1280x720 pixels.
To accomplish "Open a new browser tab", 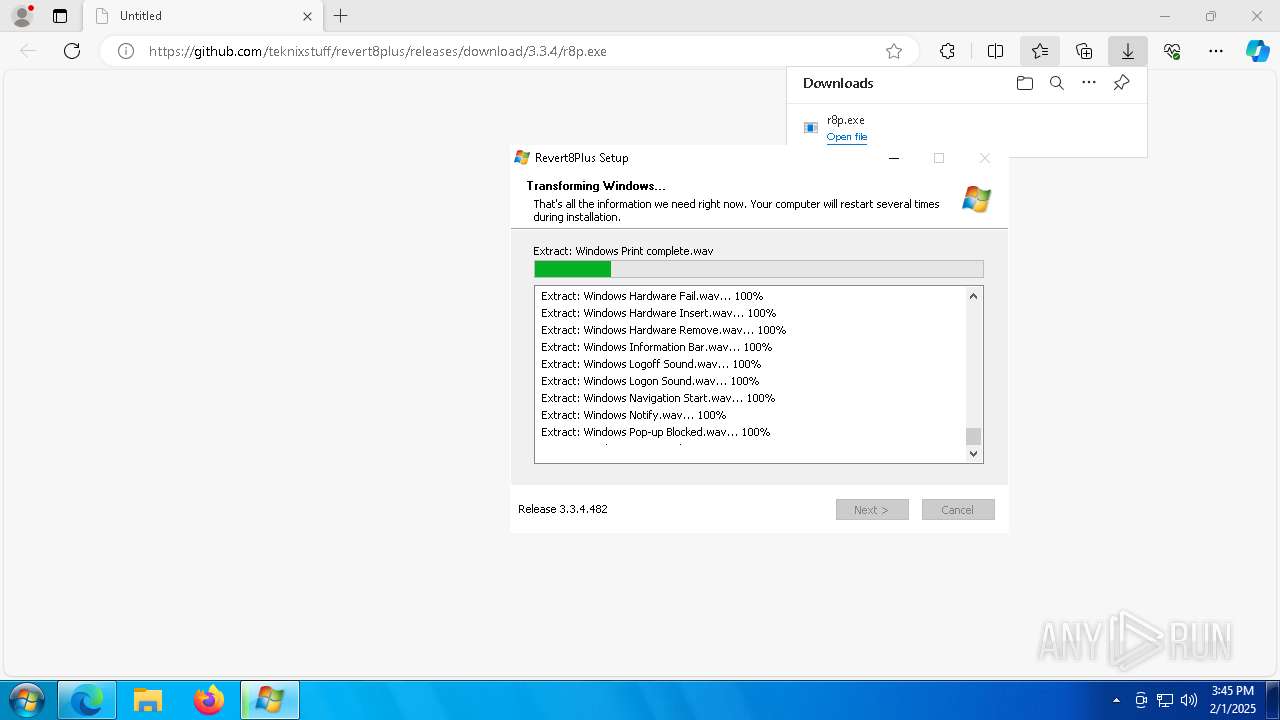I will click(x=341, y=16).
